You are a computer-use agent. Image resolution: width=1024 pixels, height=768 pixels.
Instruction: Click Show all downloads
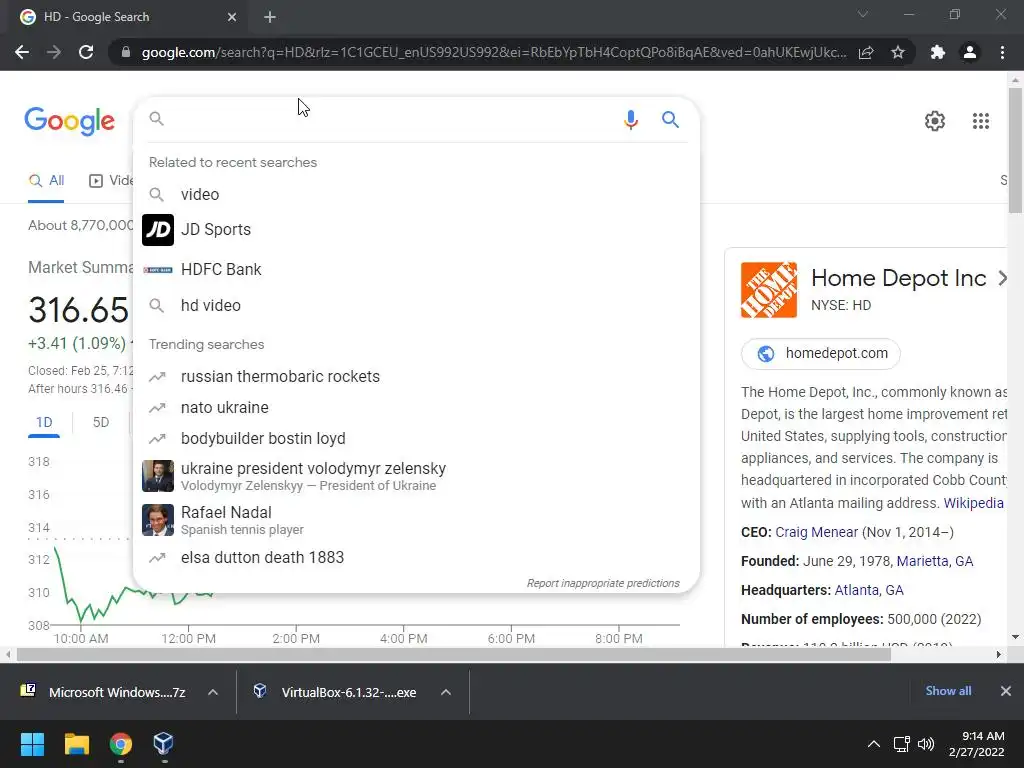click(948, 691)
